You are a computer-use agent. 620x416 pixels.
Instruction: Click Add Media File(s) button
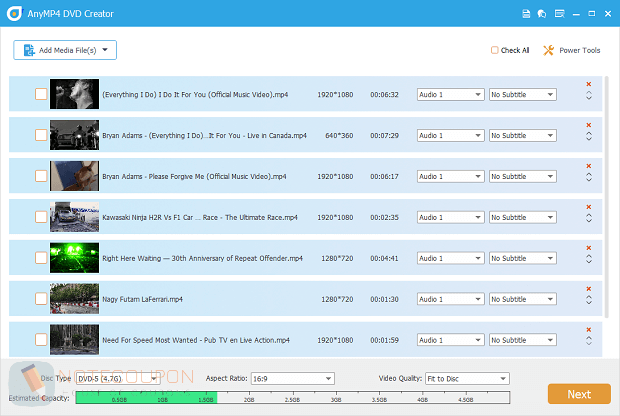[65, 50]
